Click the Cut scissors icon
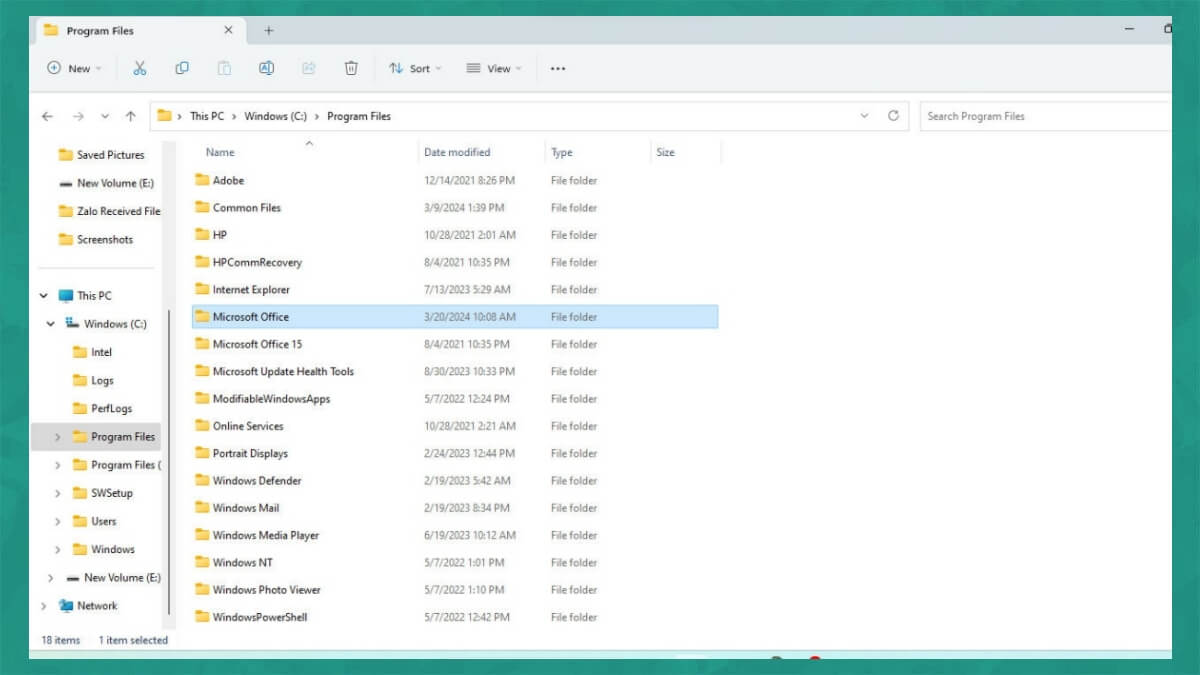This screenshot has width=1200, height=675. click(140, 68)
